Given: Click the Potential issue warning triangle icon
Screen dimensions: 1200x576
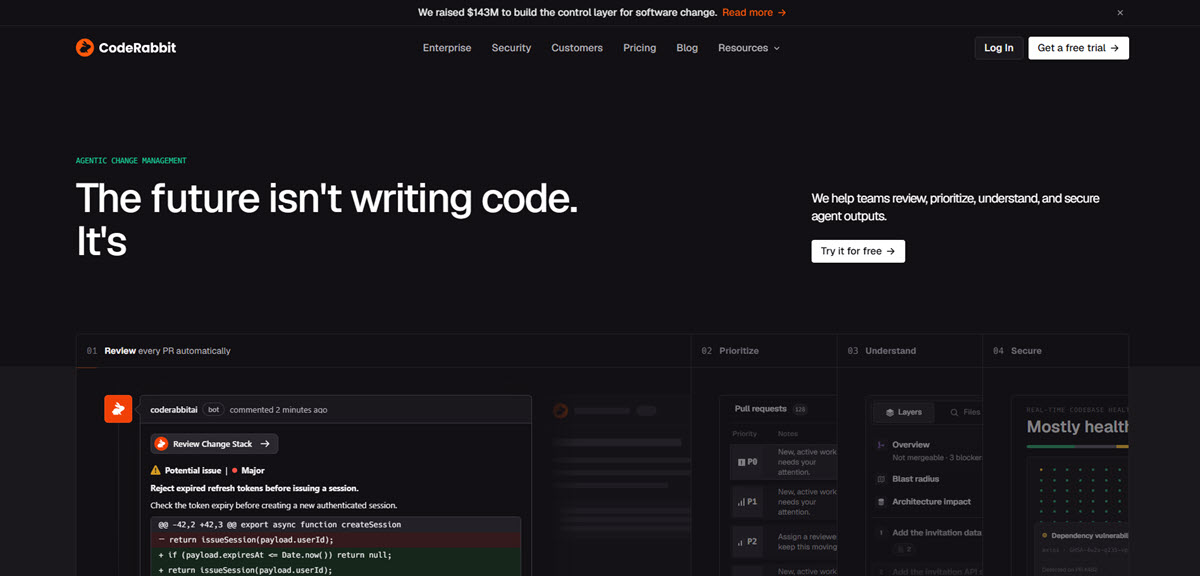Looking at the screenshot, I should [155, 470].
